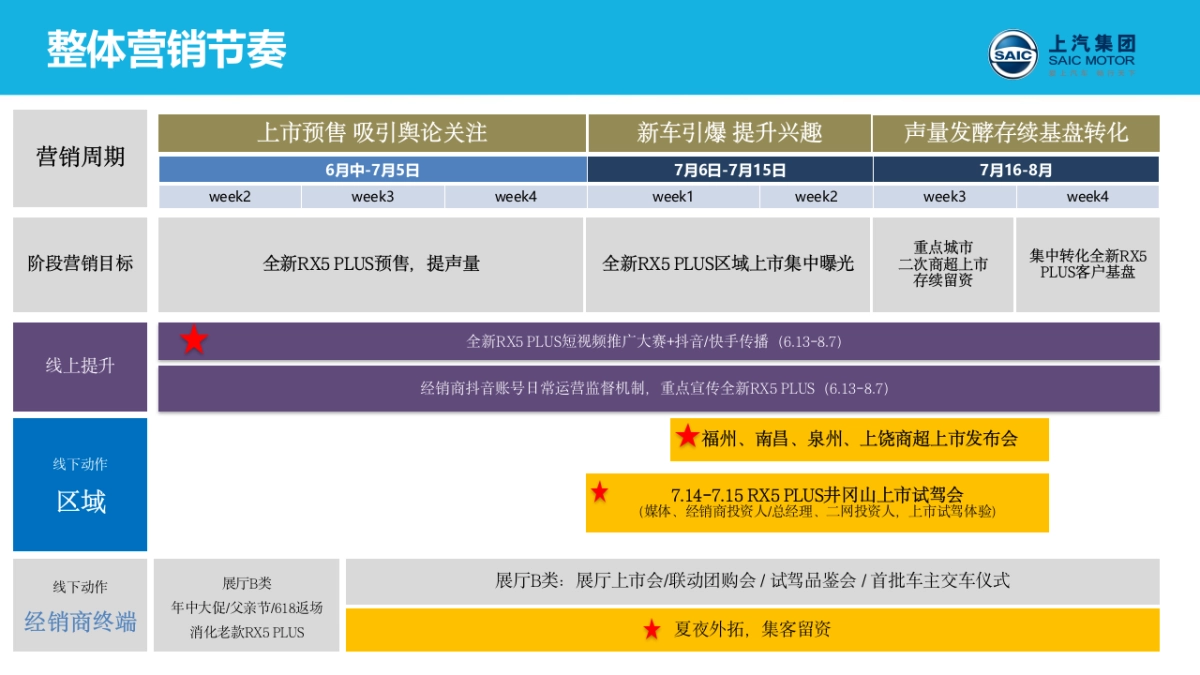Select the 展厅B类 年中大促 gray cell

tap(246, 602)
